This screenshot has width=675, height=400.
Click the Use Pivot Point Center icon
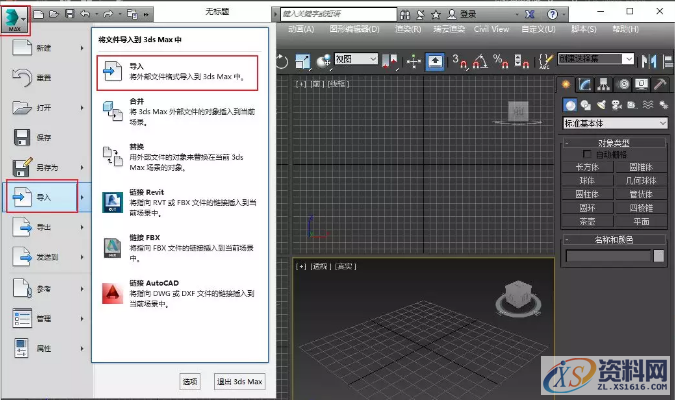click(x=390, y=61)
